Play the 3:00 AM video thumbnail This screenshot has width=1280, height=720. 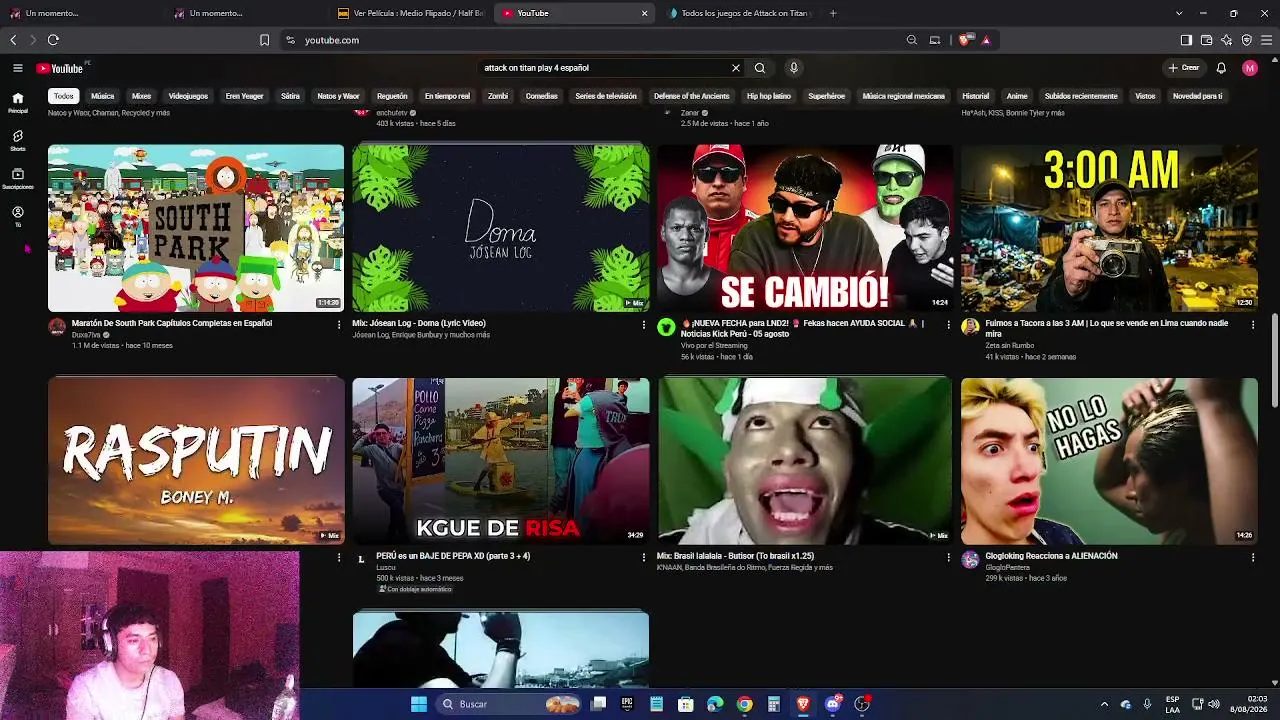point(1109,228)
